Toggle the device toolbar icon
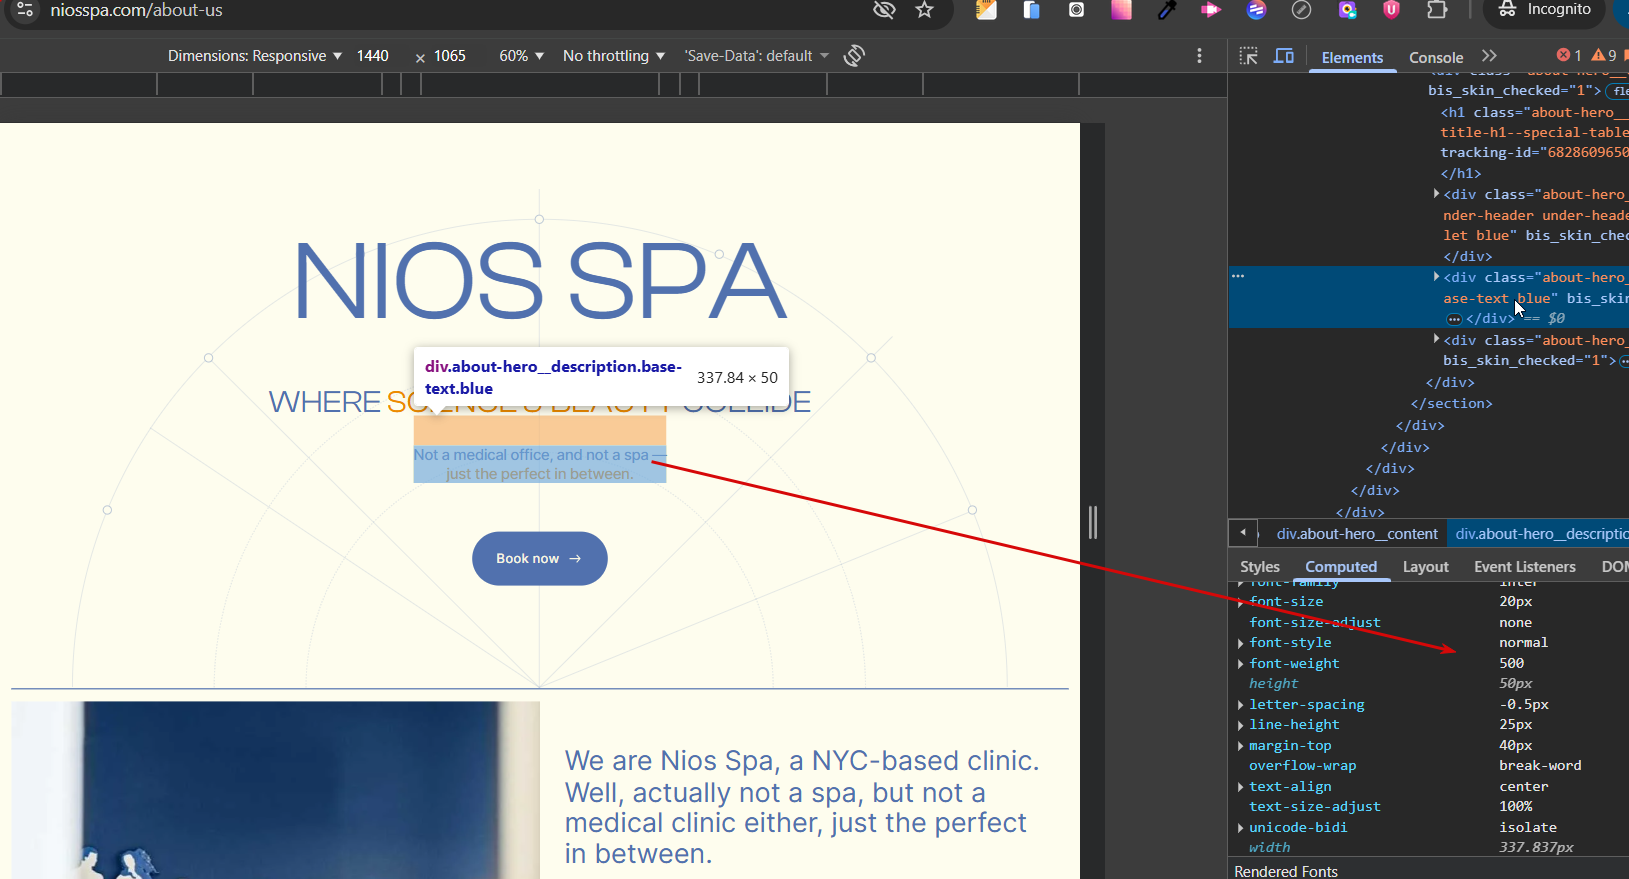1629x879 pixels. coord(1284,56)
